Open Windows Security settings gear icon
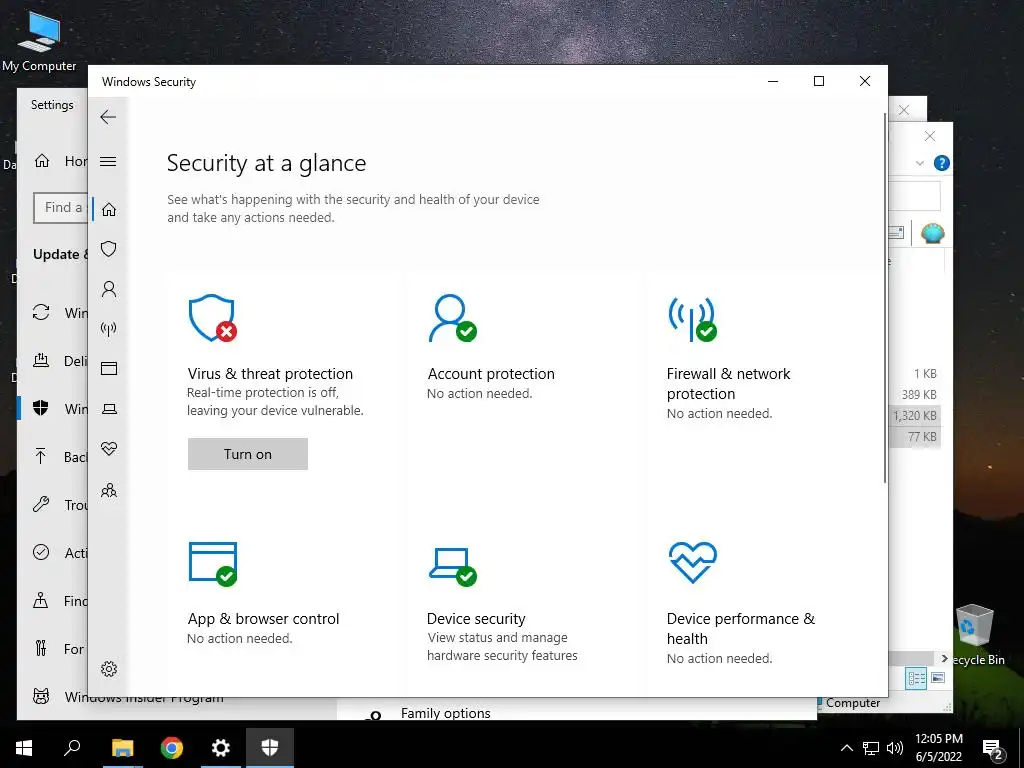Screen dimensions: 1024x768 point(109,669)
